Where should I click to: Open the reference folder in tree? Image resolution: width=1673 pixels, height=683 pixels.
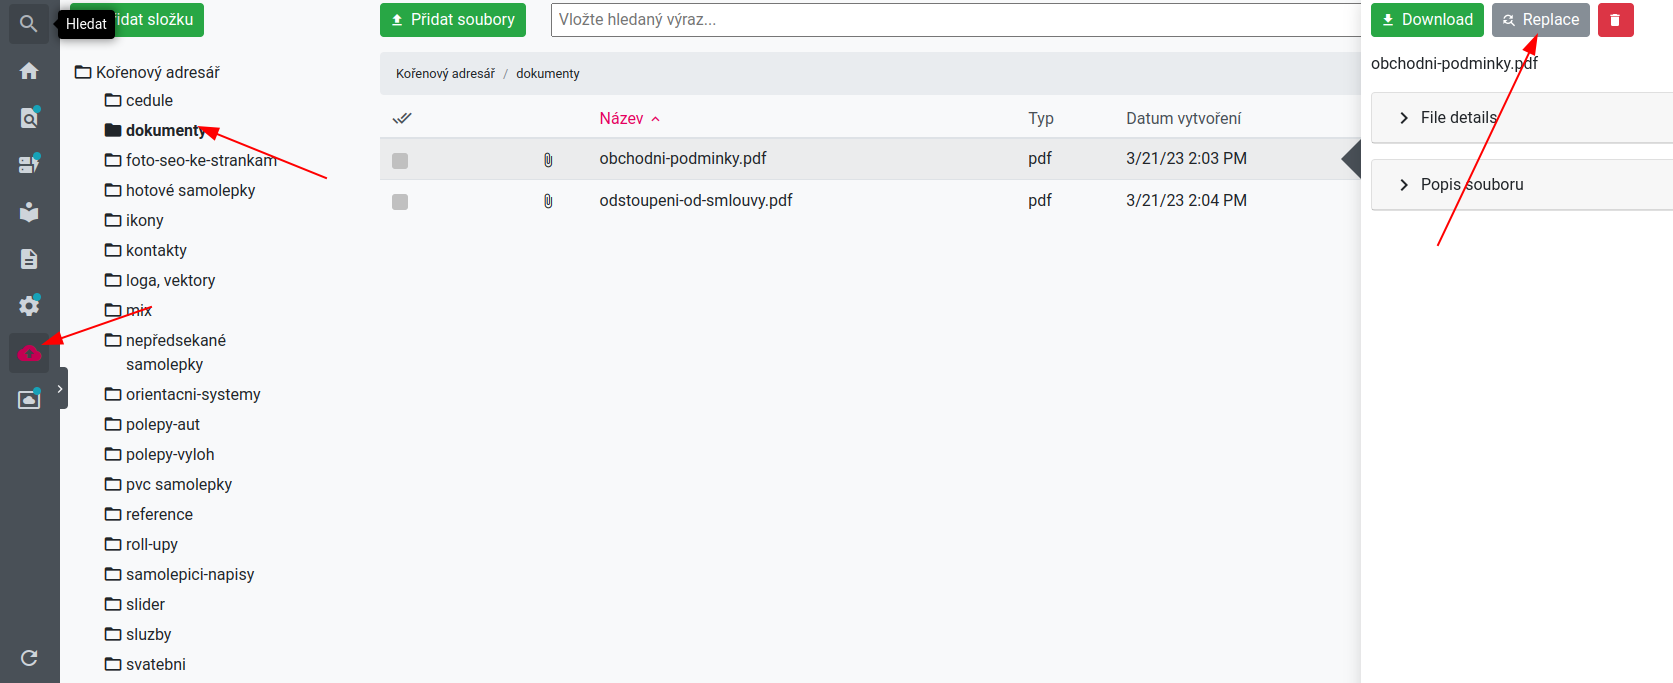pyautogui.click(x=159, y=514)
